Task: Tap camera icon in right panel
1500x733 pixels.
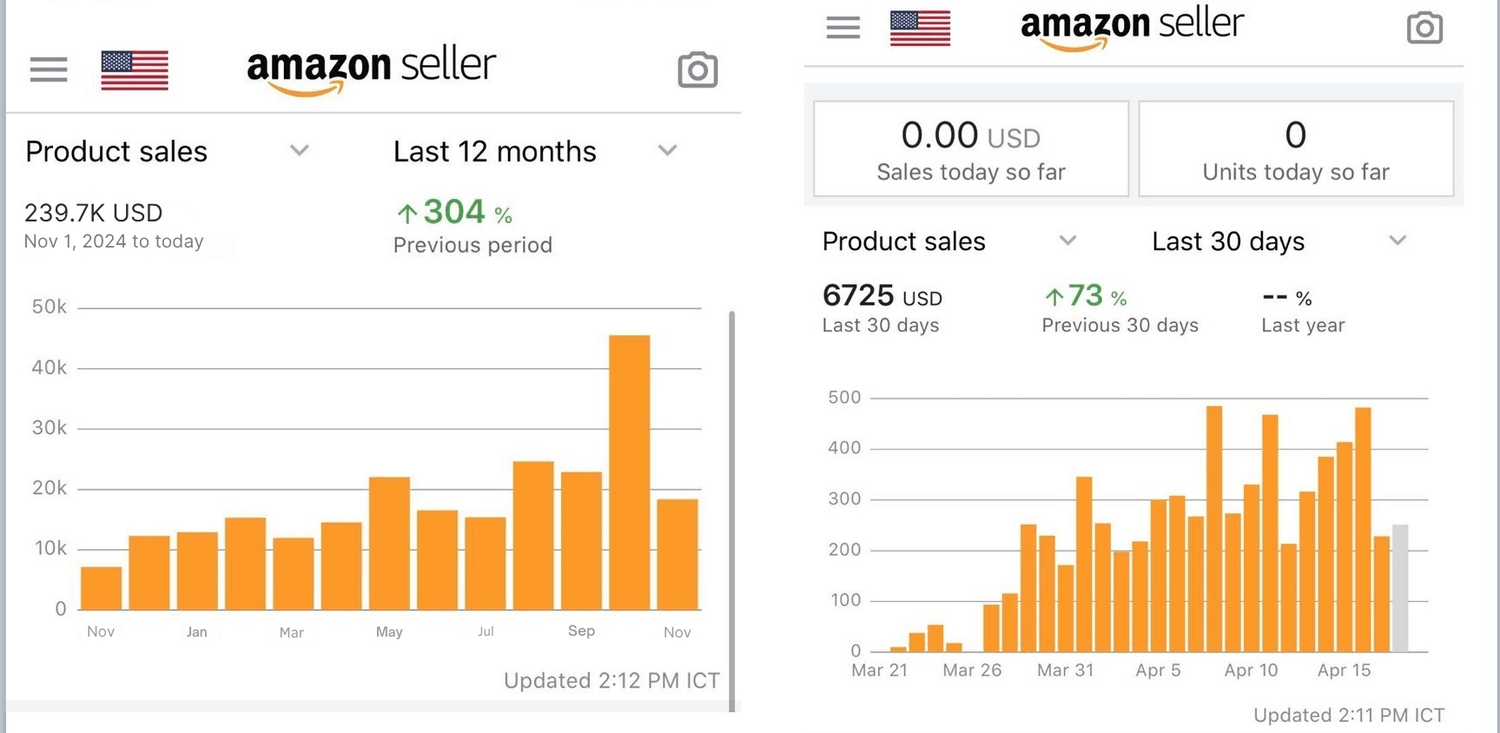Action: 1424,28
